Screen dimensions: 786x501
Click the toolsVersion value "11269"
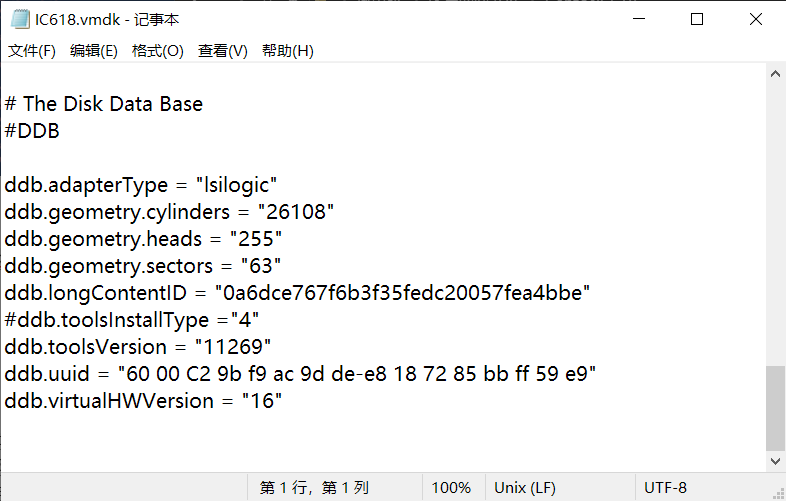coord(233,347)
